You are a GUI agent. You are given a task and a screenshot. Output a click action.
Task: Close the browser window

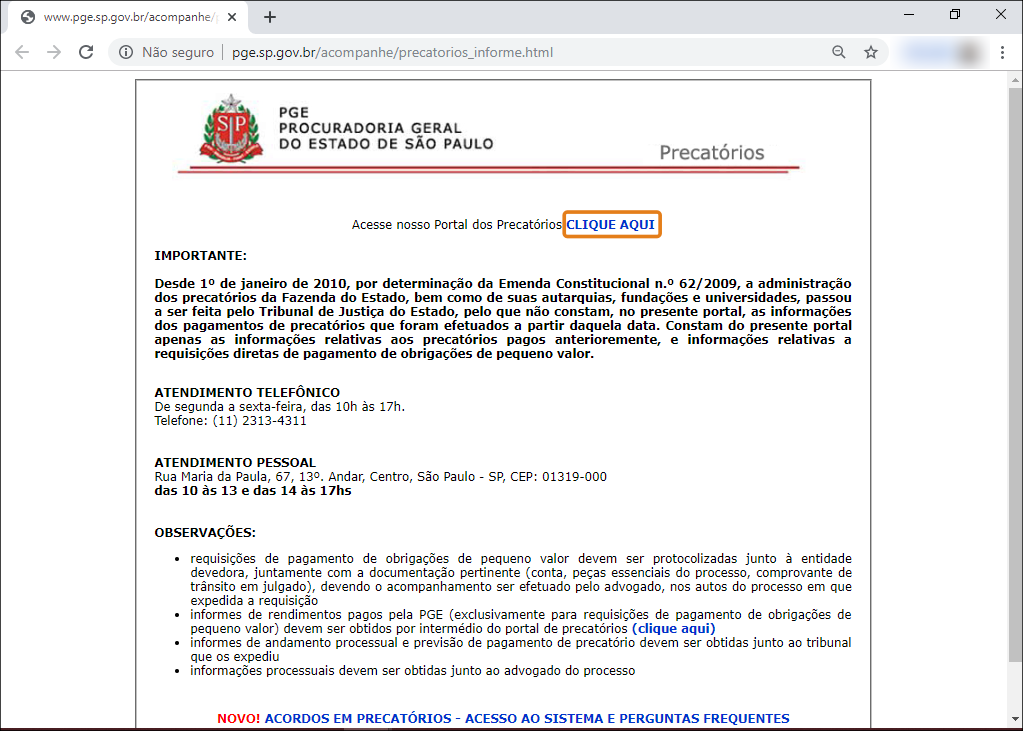click(x=1001, y=14)
